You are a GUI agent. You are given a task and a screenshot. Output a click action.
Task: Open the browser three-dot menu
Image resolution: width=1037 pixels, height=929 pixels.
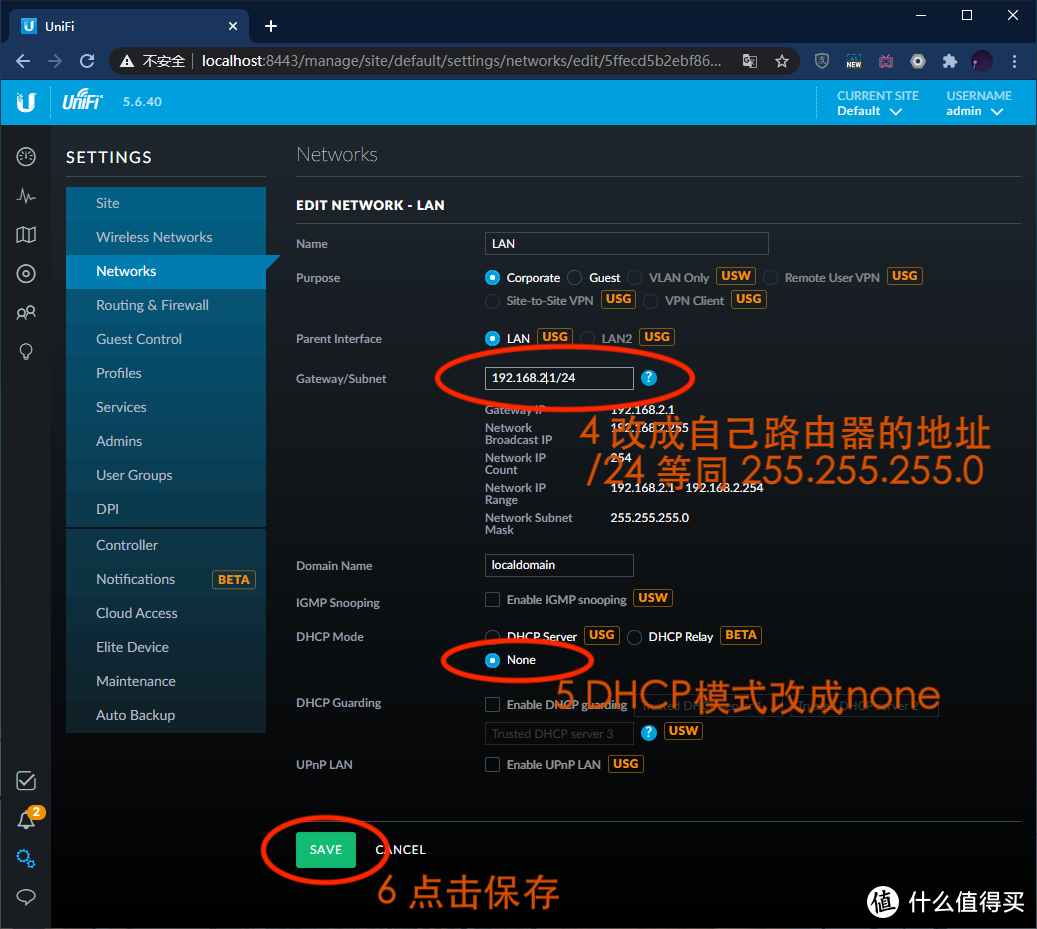1014,61
